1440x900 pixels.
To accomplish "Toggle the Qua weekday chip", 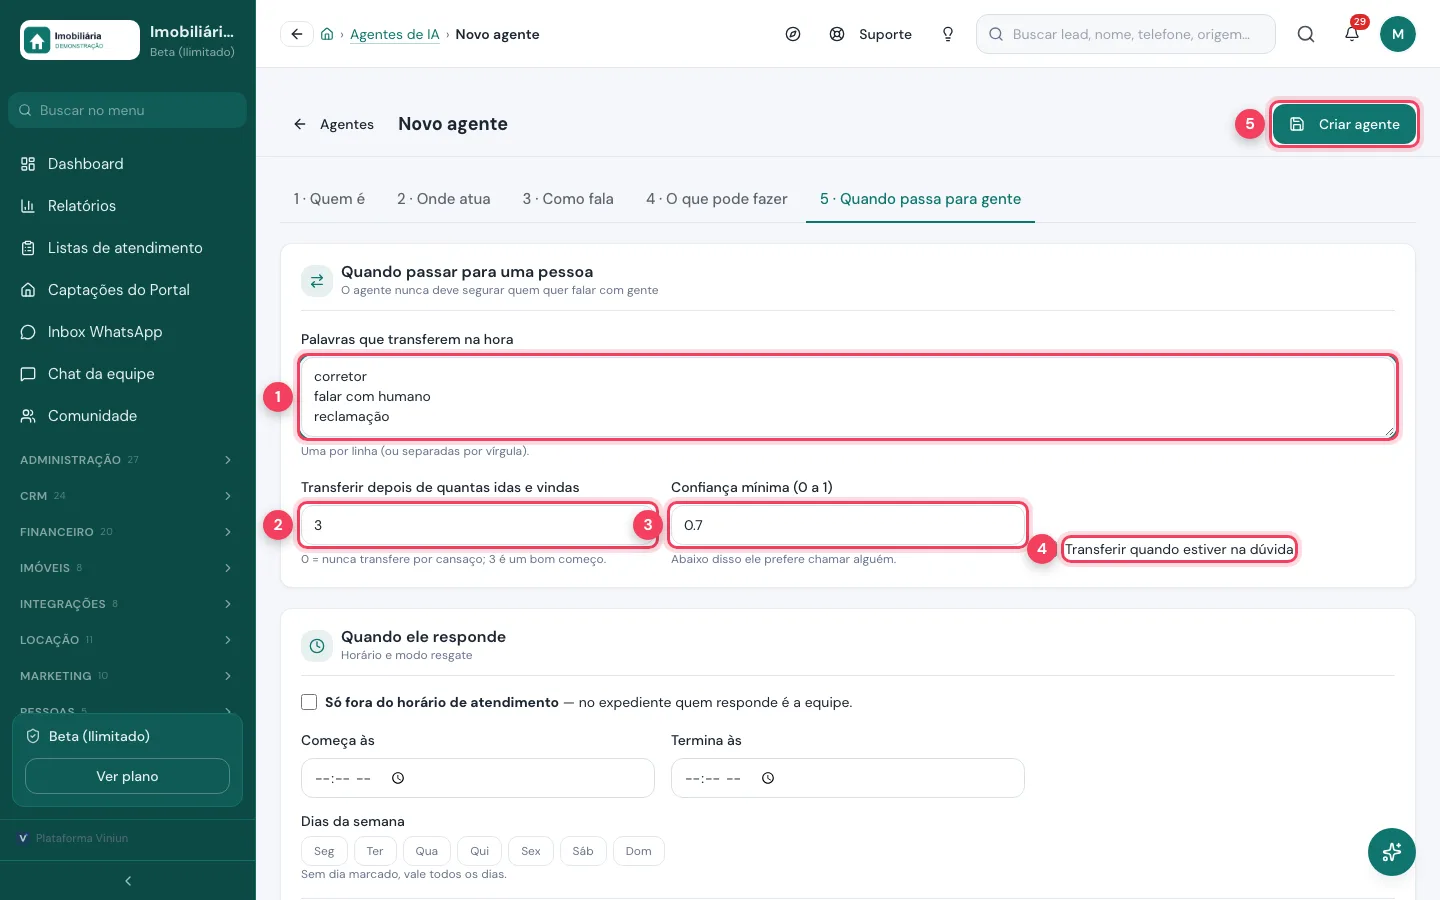I will point(427,851).
